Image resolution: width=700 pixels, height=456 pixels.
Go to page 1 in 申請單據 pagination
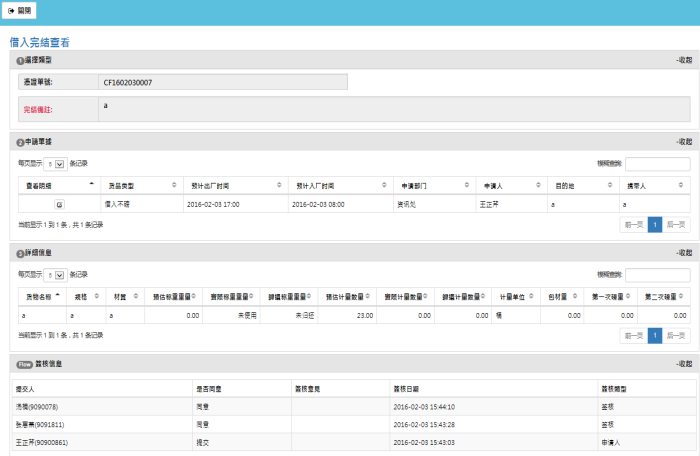(655, 225)
